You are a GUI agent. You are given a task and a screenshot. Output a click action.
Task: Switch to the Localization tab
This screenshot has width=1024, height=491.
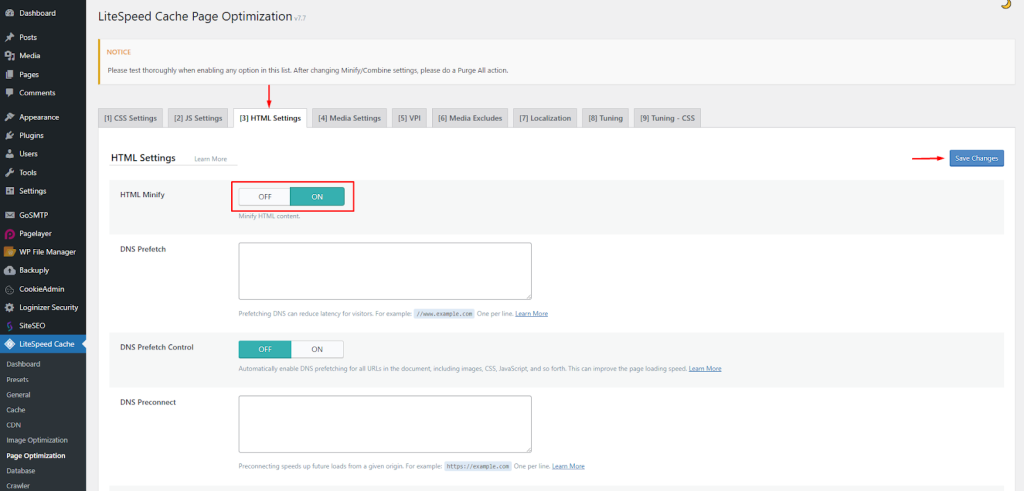coord(545,118)
